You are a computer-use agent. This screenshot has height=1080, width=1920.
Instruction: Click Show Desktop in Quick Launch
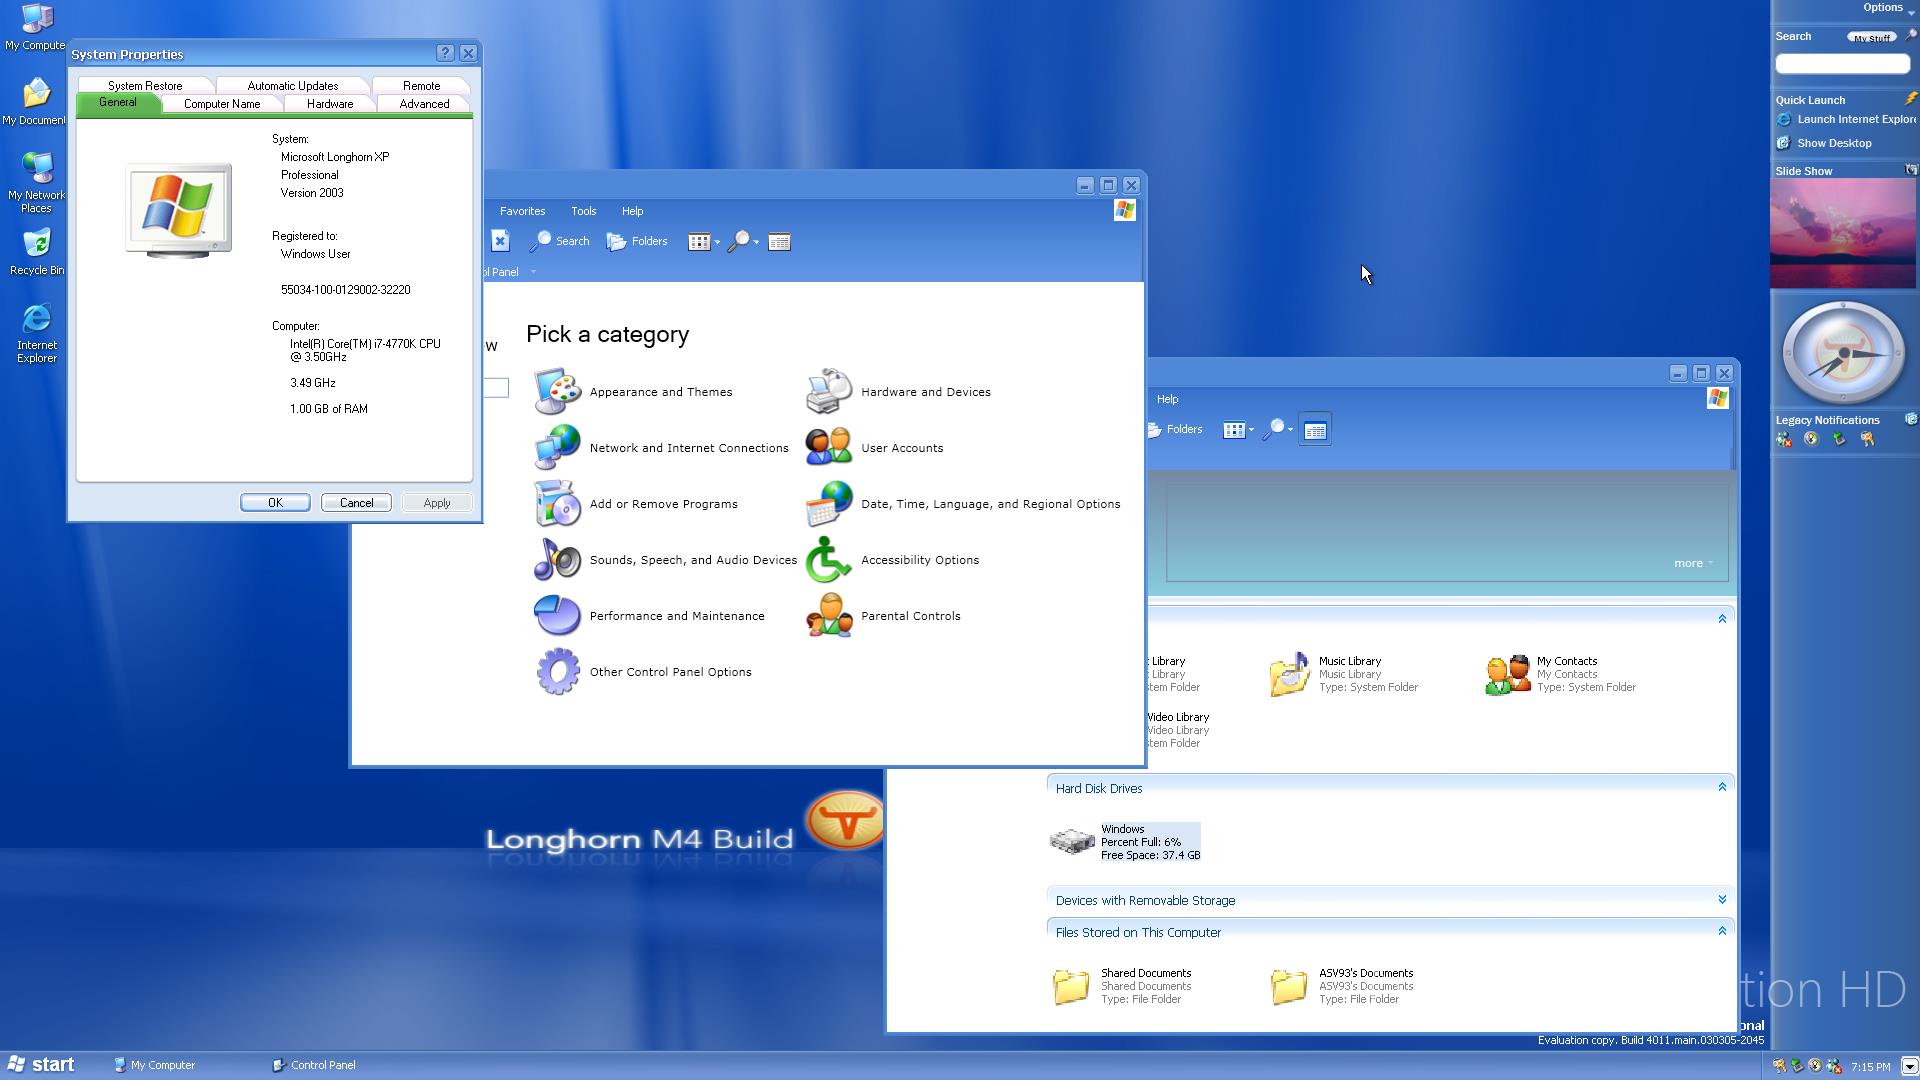[1833, 143]
